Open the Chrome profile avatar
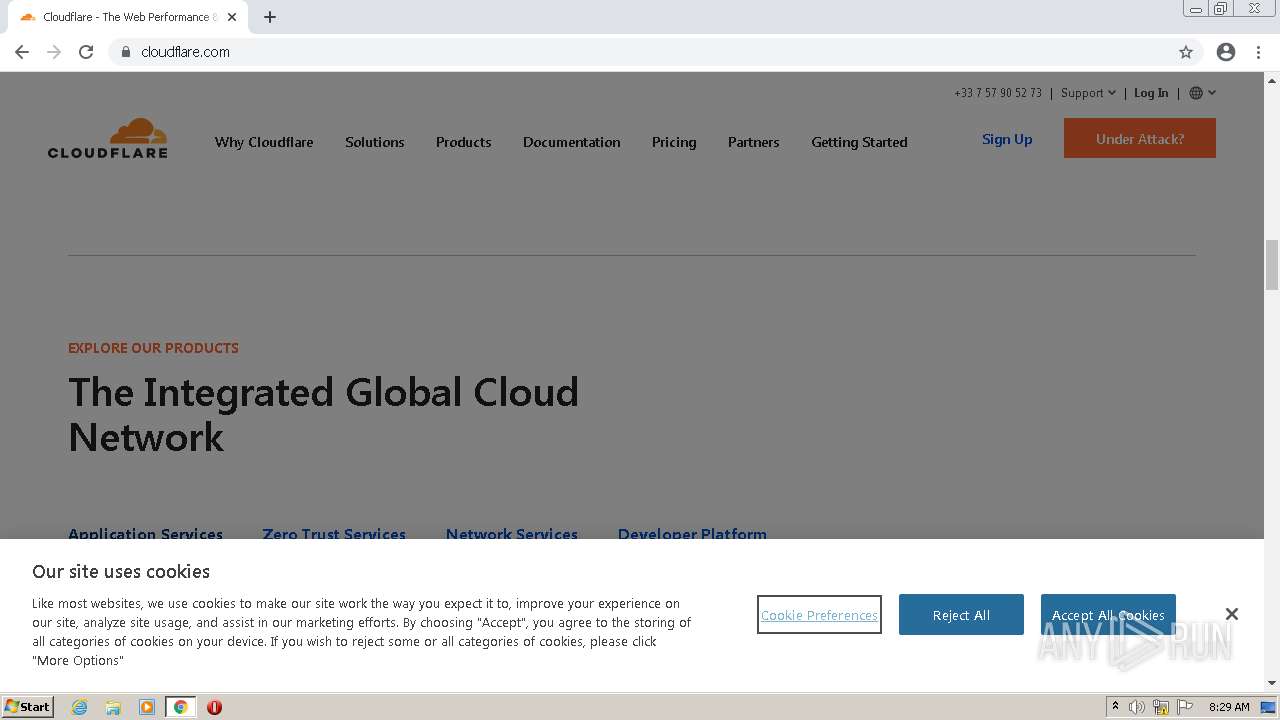 [1226, 52]
